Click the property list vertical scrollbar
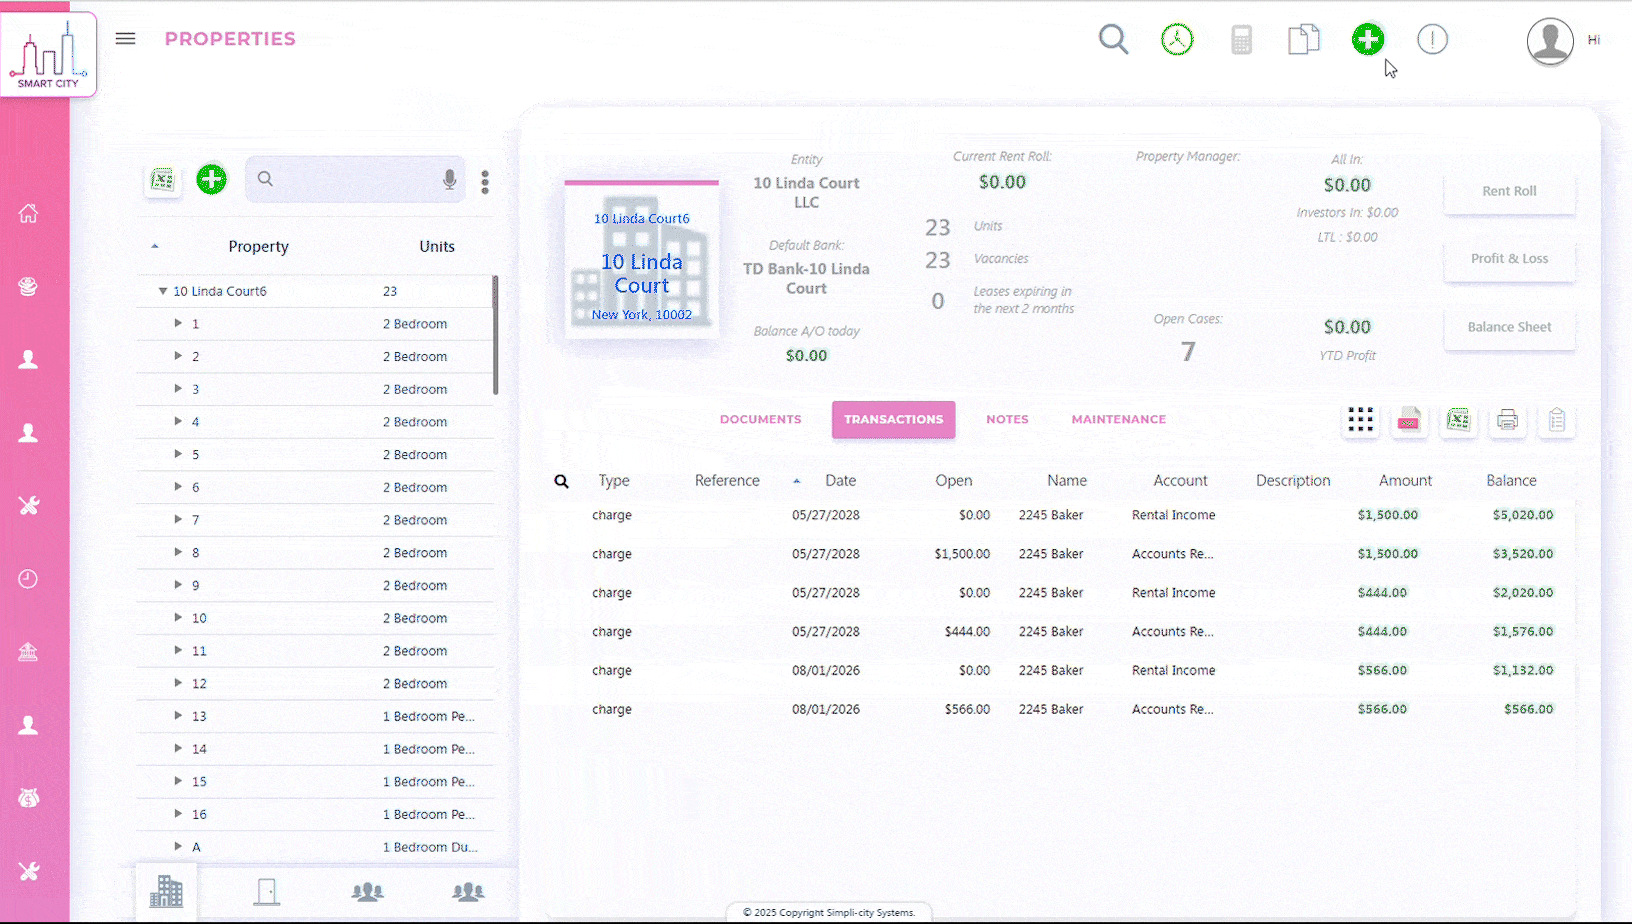 496,335
